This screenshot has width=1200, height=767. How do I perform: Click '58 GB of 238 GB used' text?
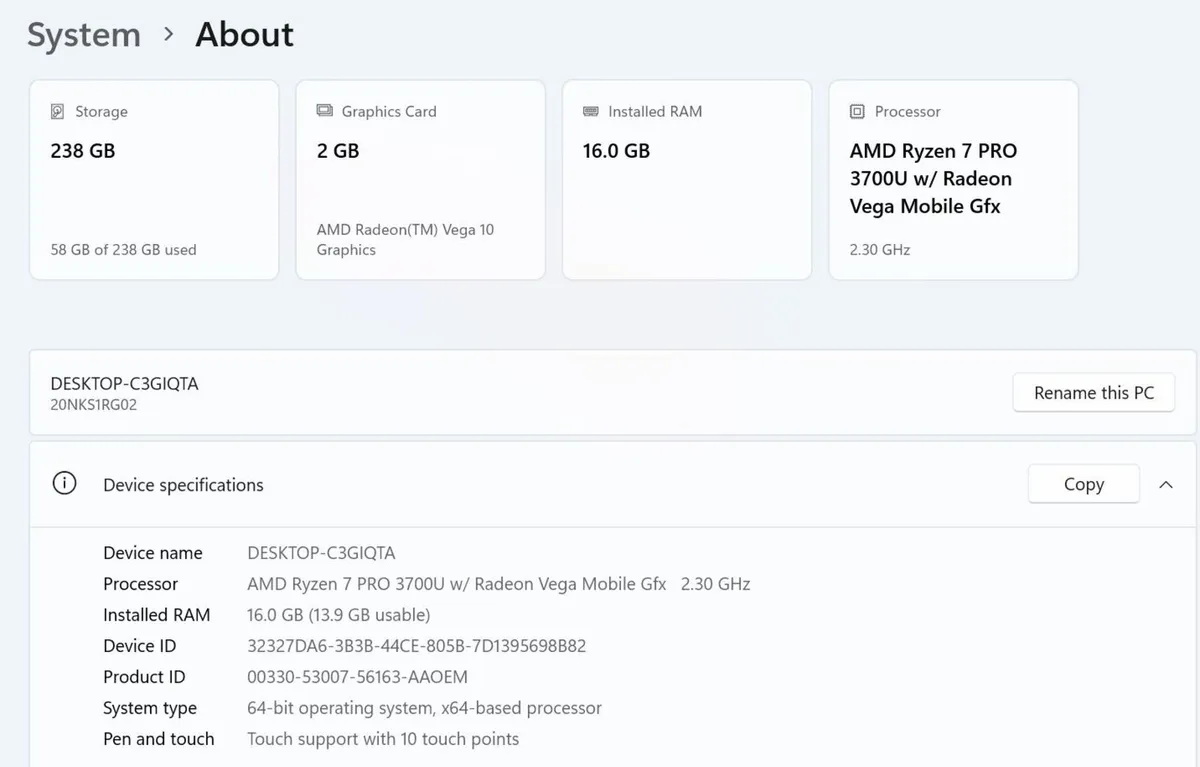[123, 250]
